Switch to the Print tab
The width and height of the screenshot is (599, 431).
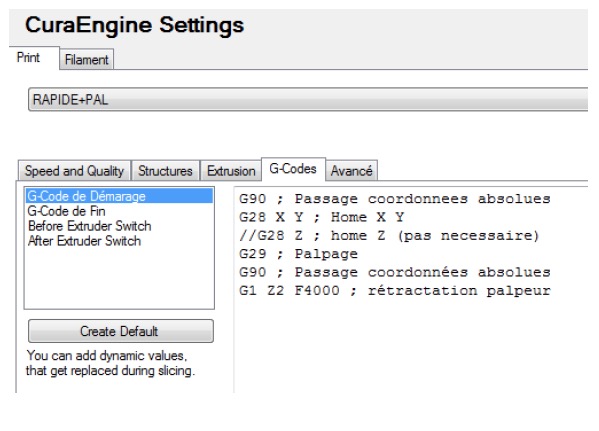pyautogui.click(x=29, y=58)
